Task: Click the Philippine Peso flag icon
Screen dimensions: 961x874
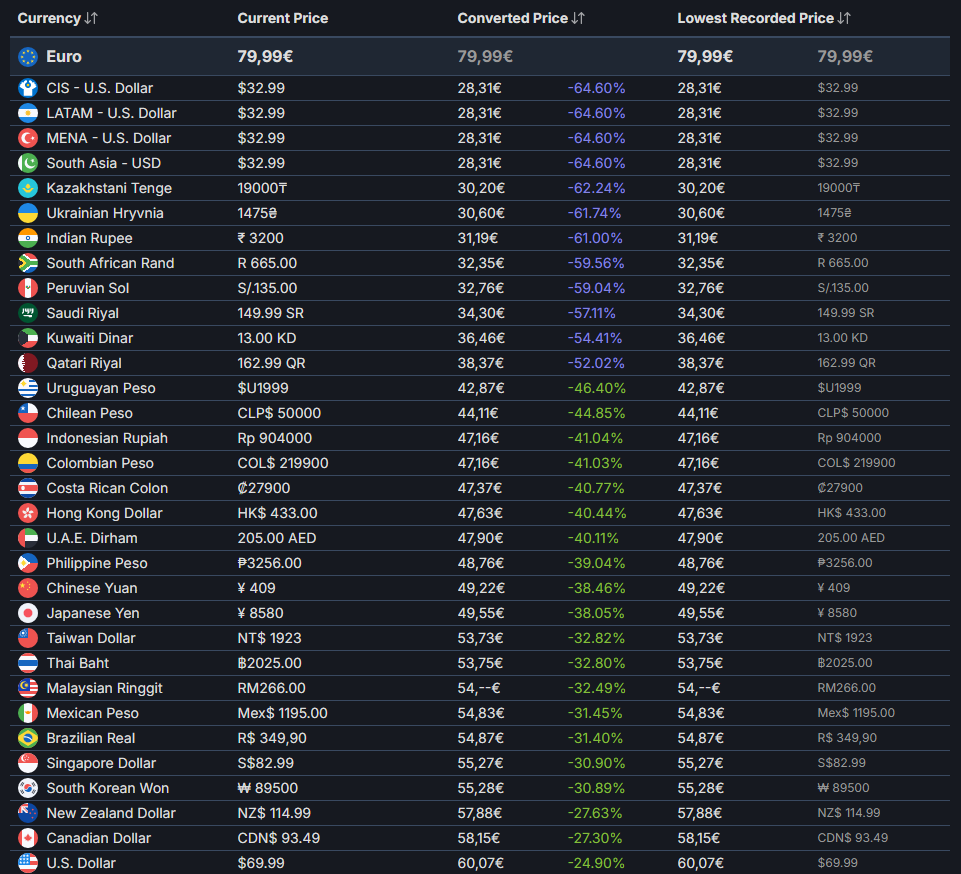Action: tap(28, 563)
